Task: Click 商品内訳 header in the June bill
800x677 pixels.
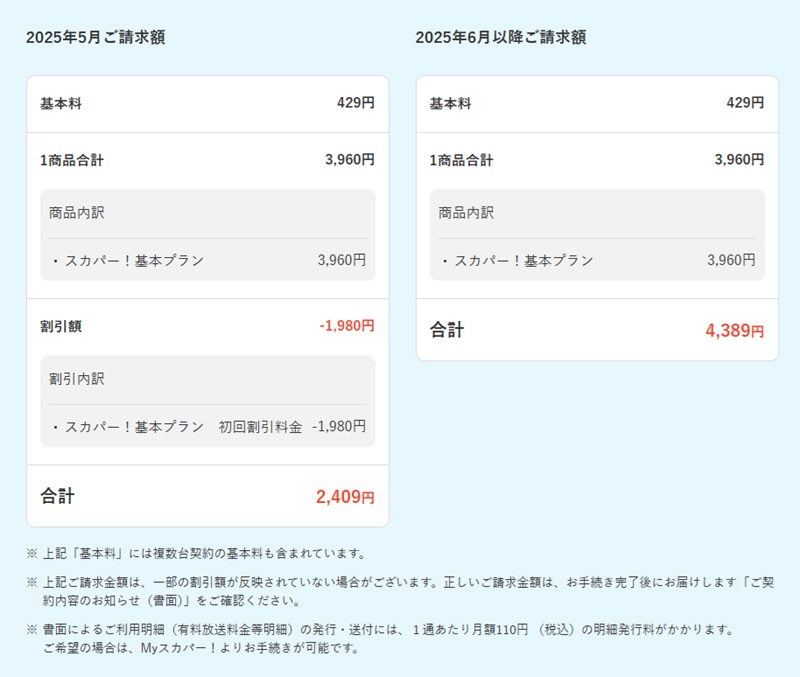Action: tap(467, 213)
